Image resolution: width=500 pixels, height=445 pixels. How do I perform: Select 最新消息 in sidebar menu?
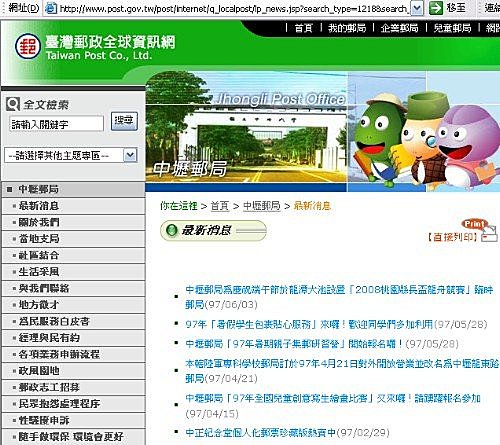(x=73, y=206)
